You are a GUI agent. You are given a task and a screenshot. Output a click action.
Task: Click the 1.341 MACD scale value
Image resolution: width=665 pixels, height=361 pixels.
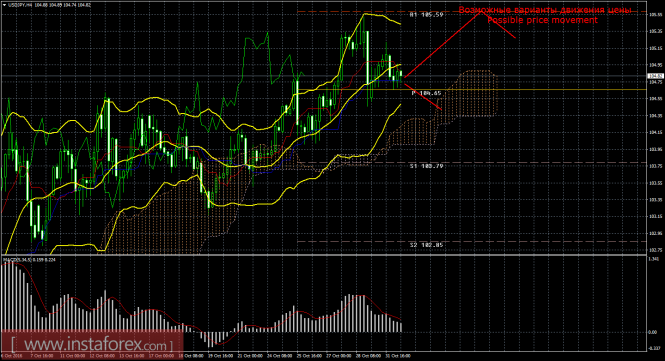click(654, 259)
